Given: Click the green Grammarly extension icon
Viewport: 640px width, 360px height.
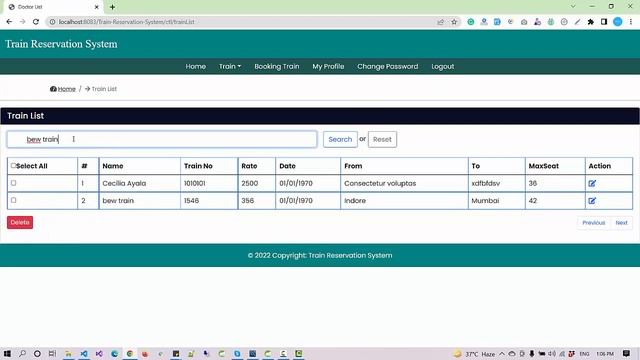Looking at the screenshot, I should tap(471, 22).
